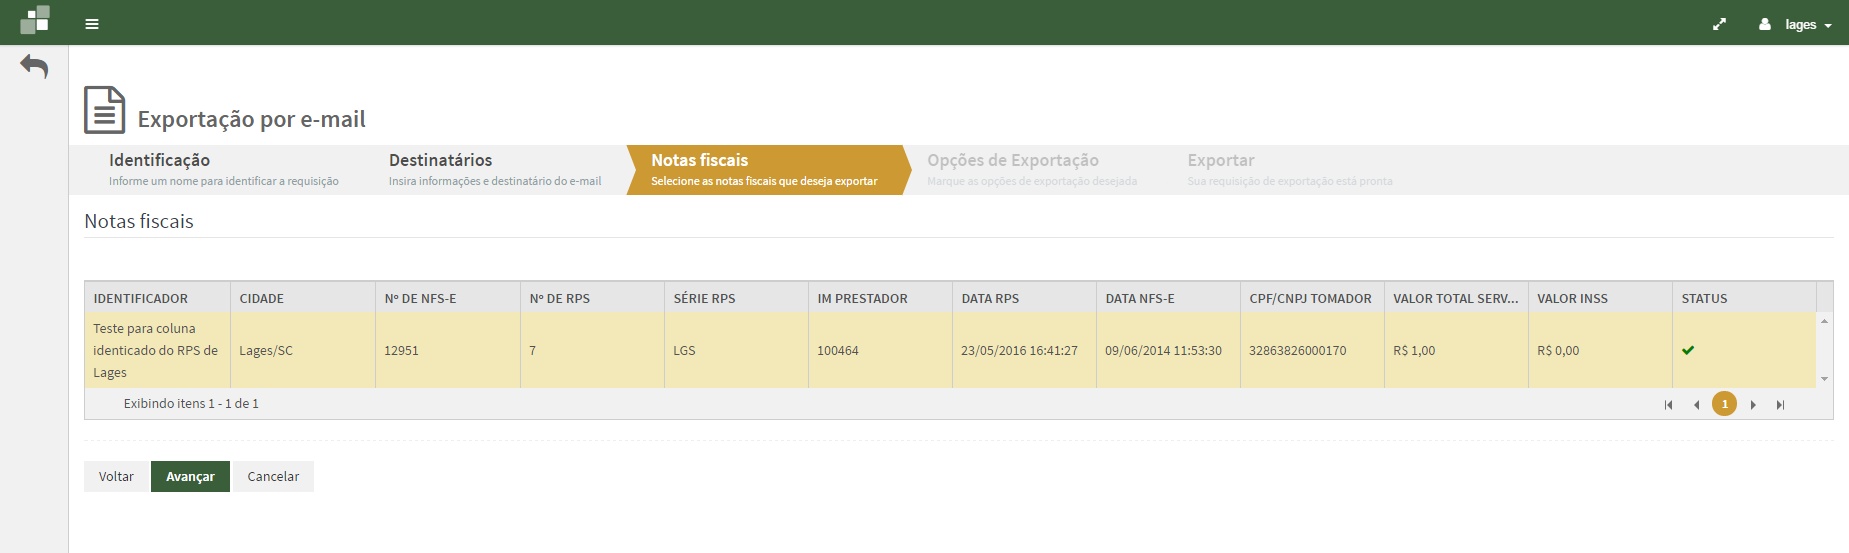Go to next page of the grid
The height and width of the screenshot is (553, 1849).
pyautogui.click(x=1753, y=405)
